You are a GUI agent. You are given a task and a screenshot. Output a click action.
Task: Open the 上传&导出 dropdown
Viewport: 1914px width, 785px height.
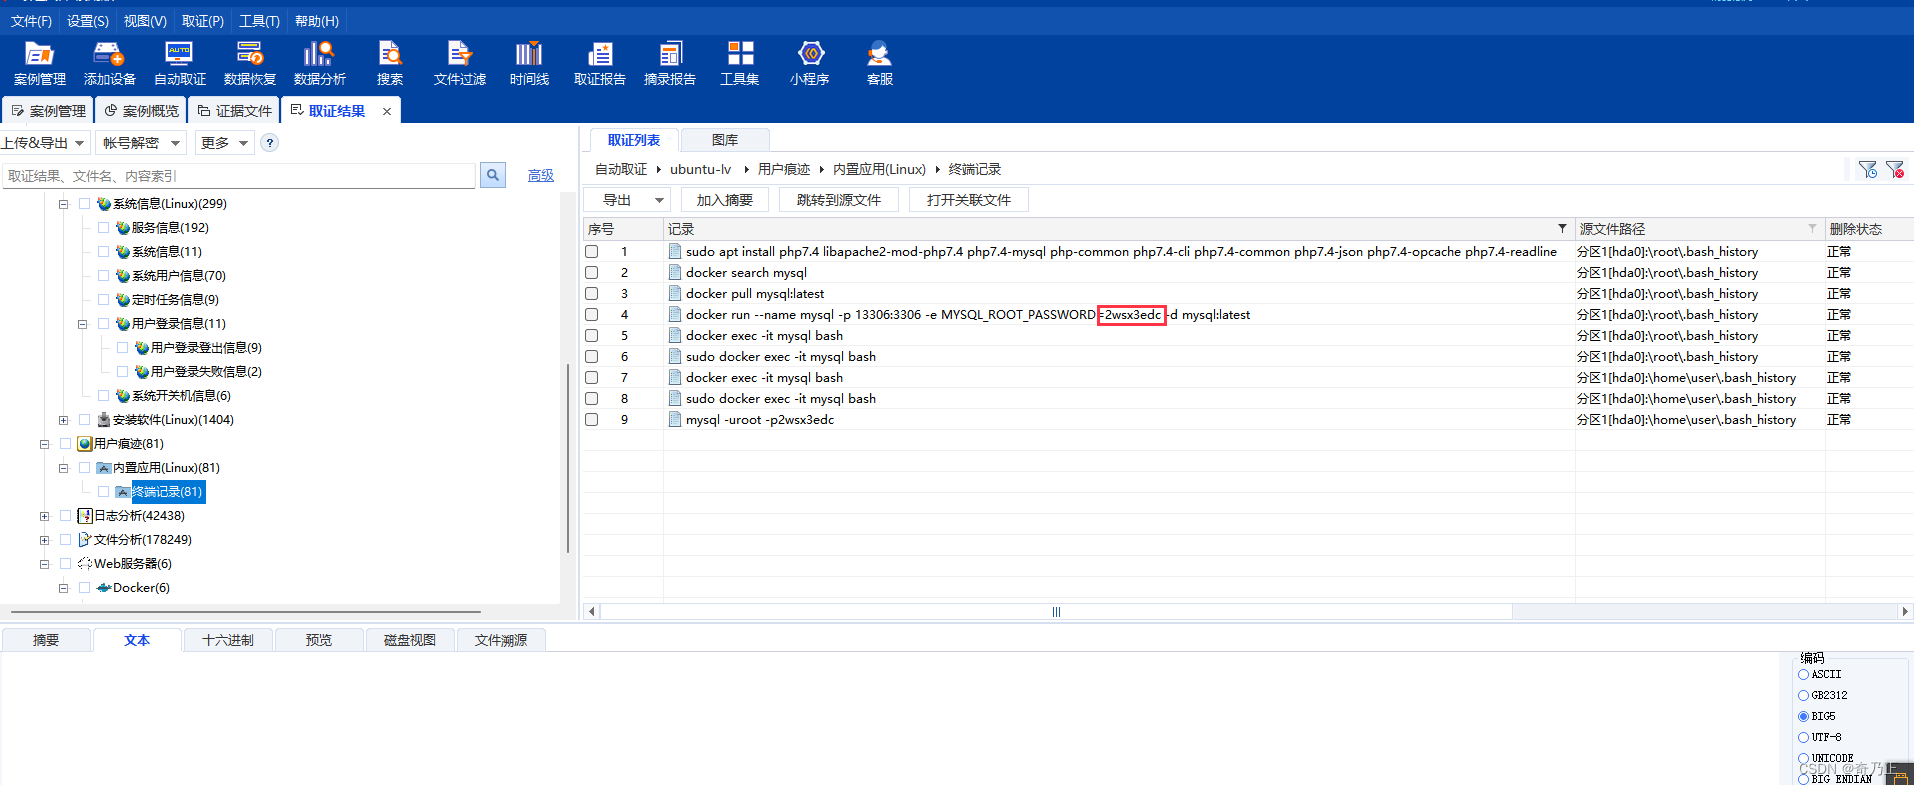click(44, 143)
